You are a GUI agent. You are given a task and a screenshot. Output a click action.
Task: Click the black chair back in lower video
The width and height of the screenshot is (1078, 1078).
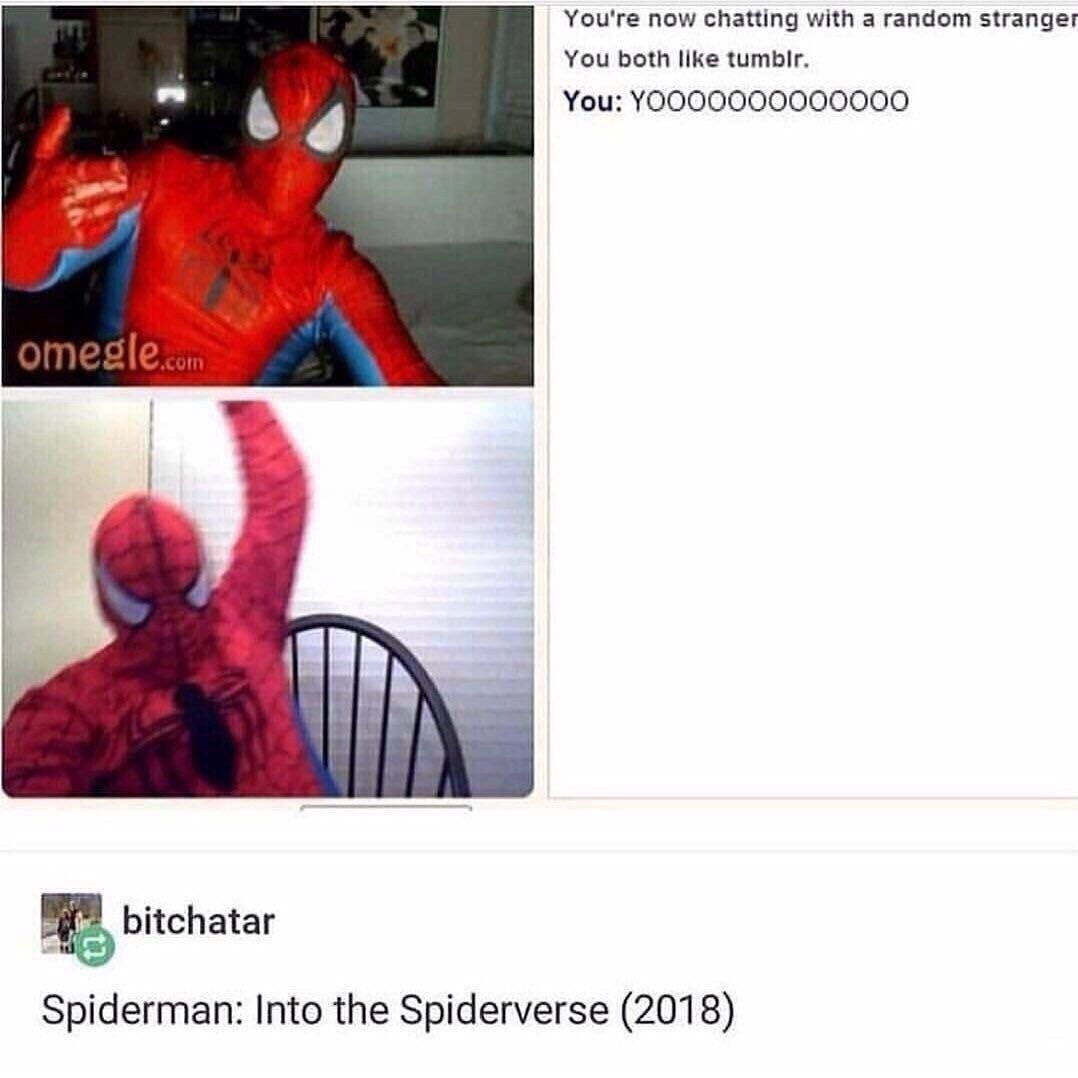point(375,706)
